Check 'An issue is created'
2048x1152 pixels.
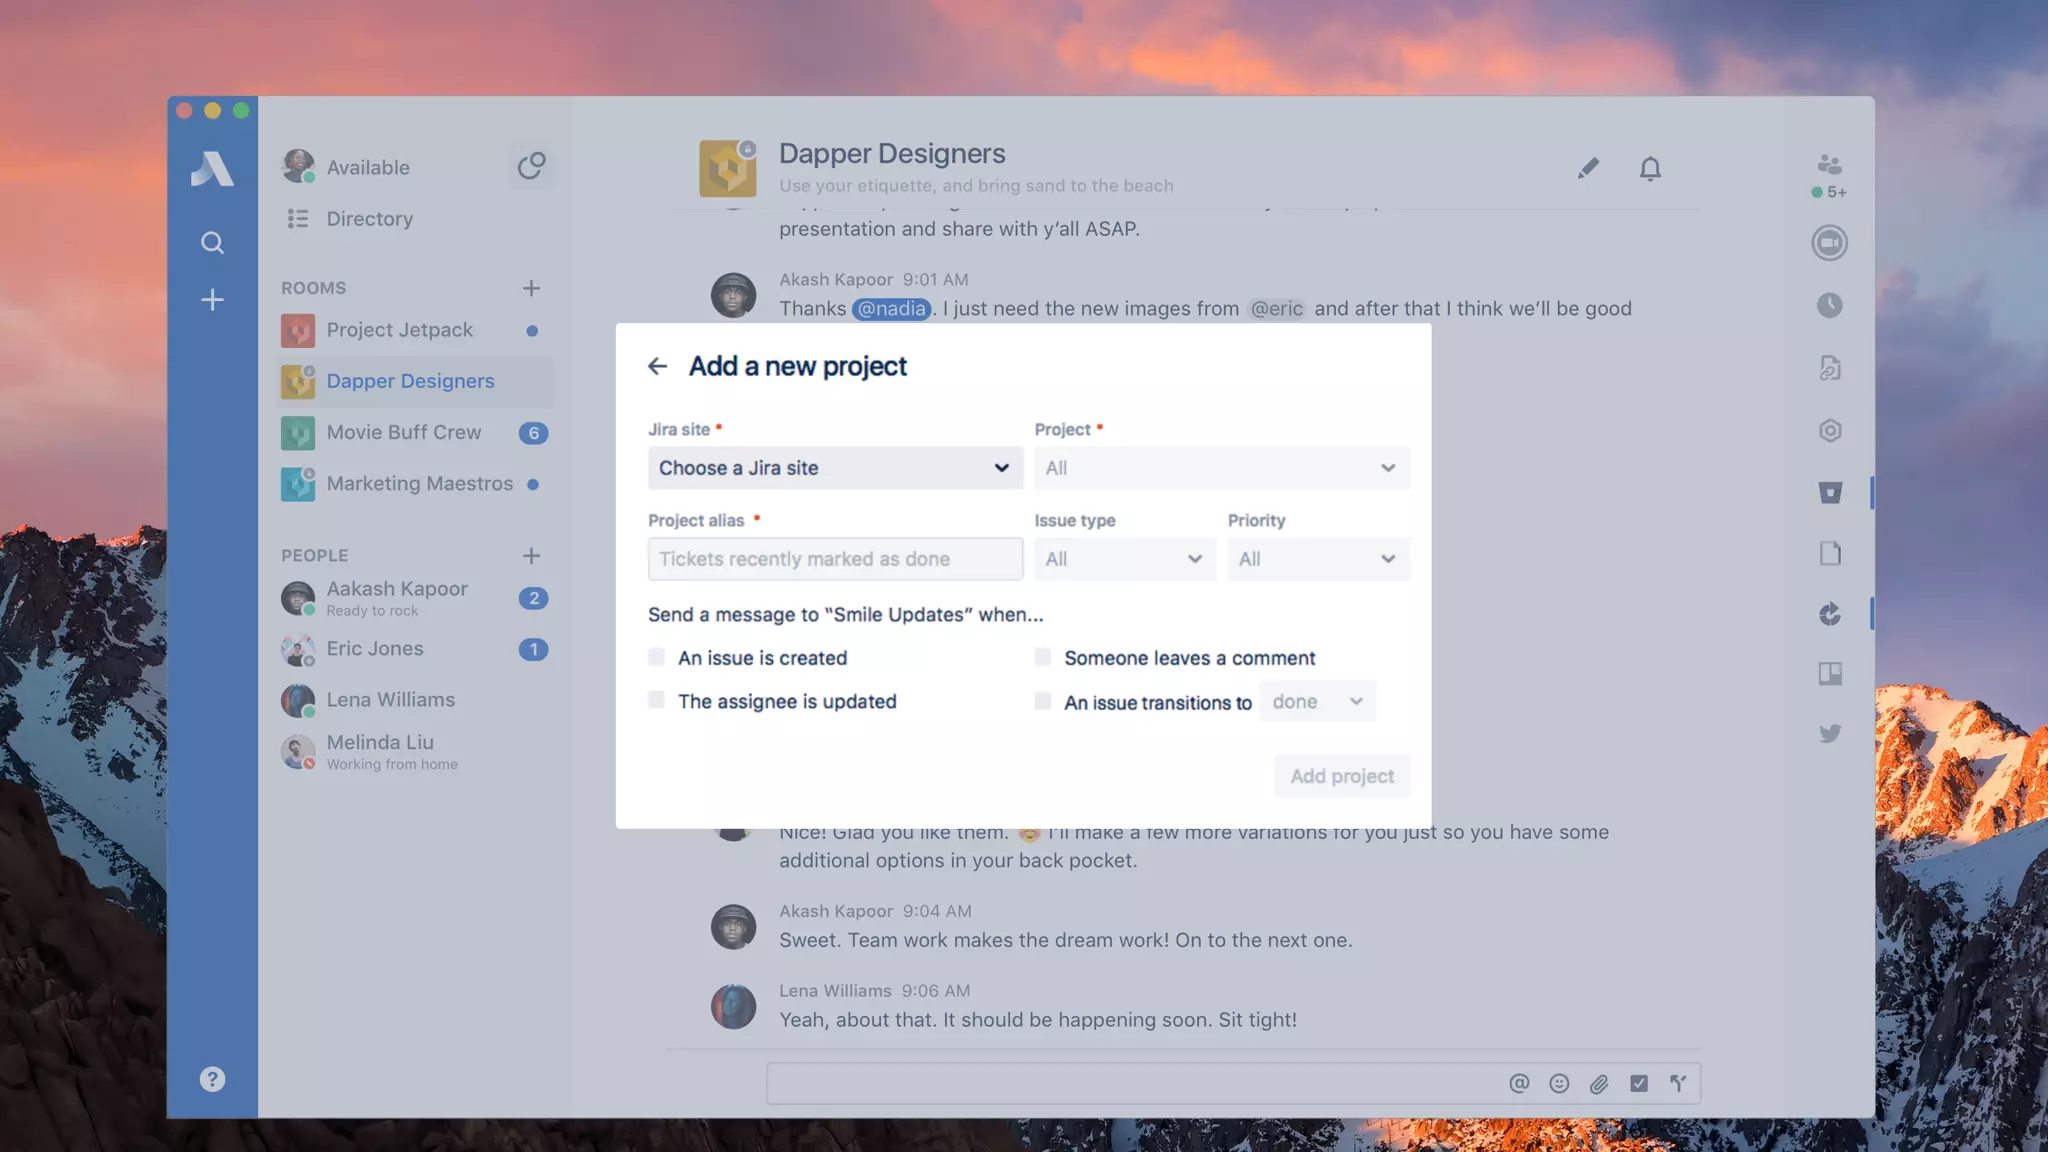pos(657,657)
